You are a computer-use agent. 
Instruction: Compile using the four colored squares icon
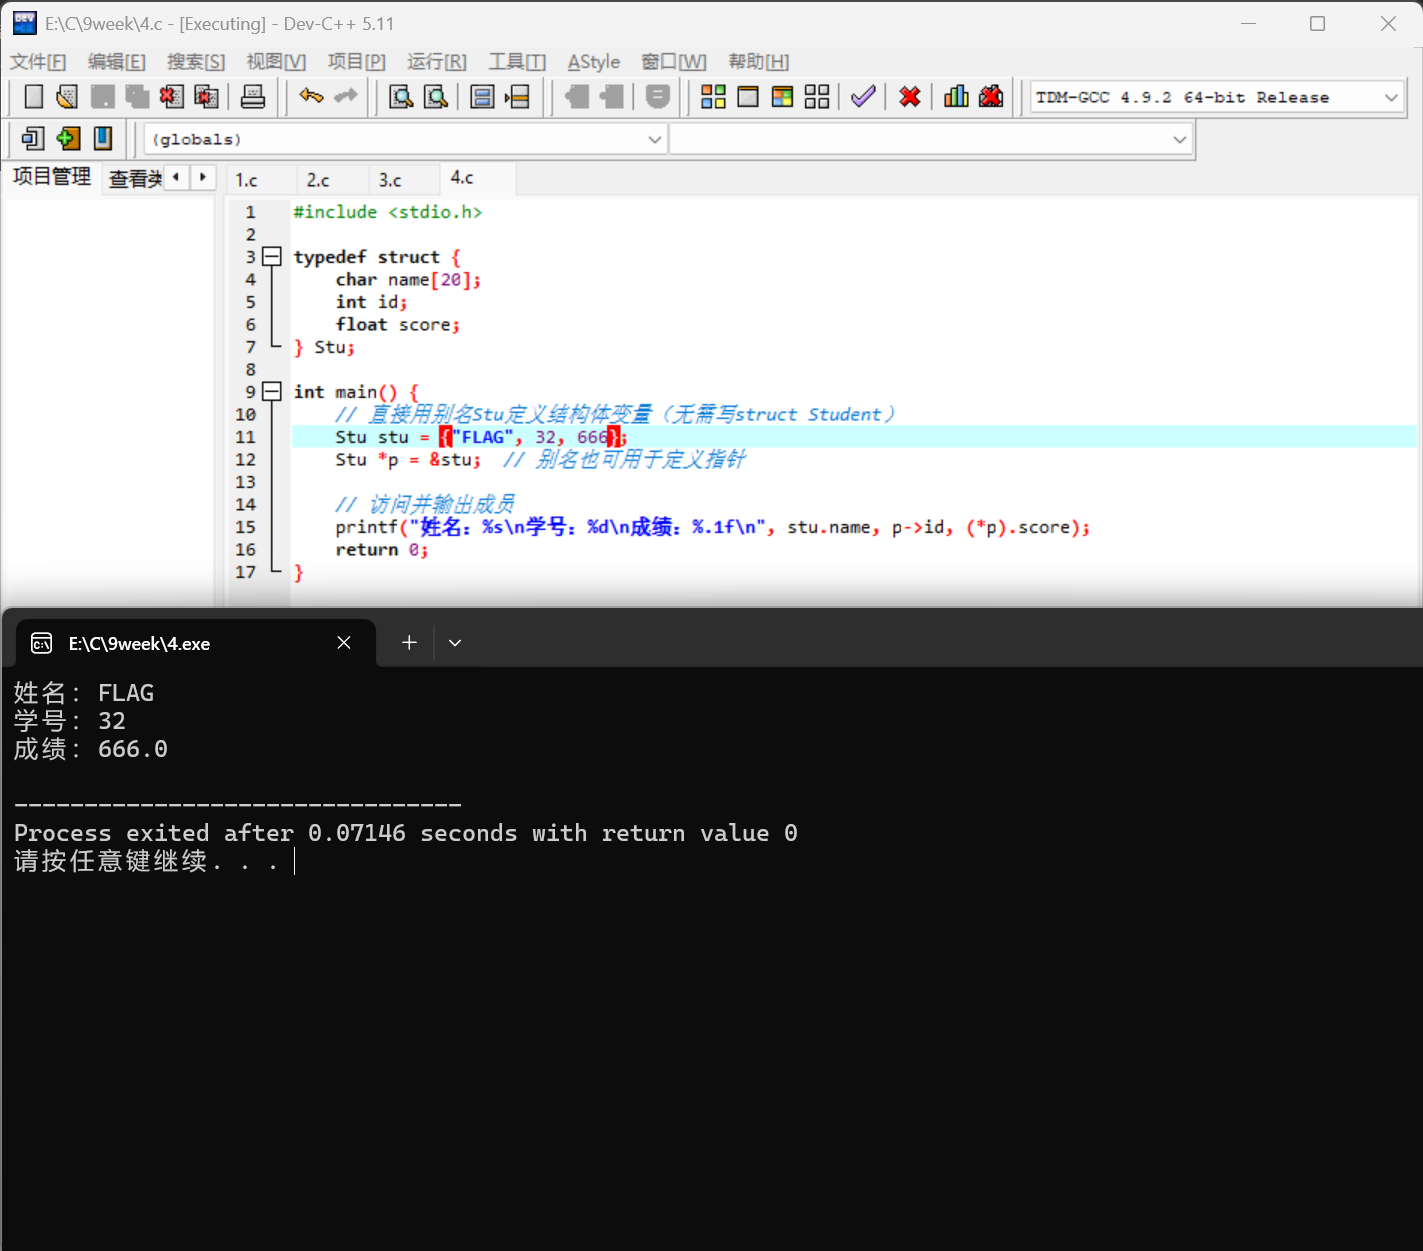click(713, 97)
